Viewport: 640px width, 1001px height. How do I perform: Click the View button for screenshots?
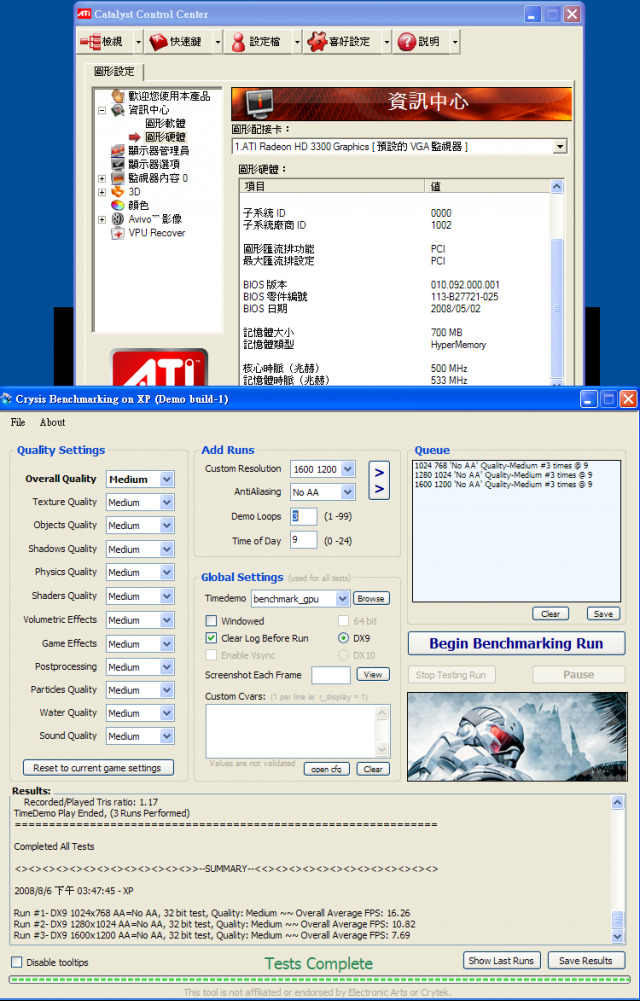[373, 675]
